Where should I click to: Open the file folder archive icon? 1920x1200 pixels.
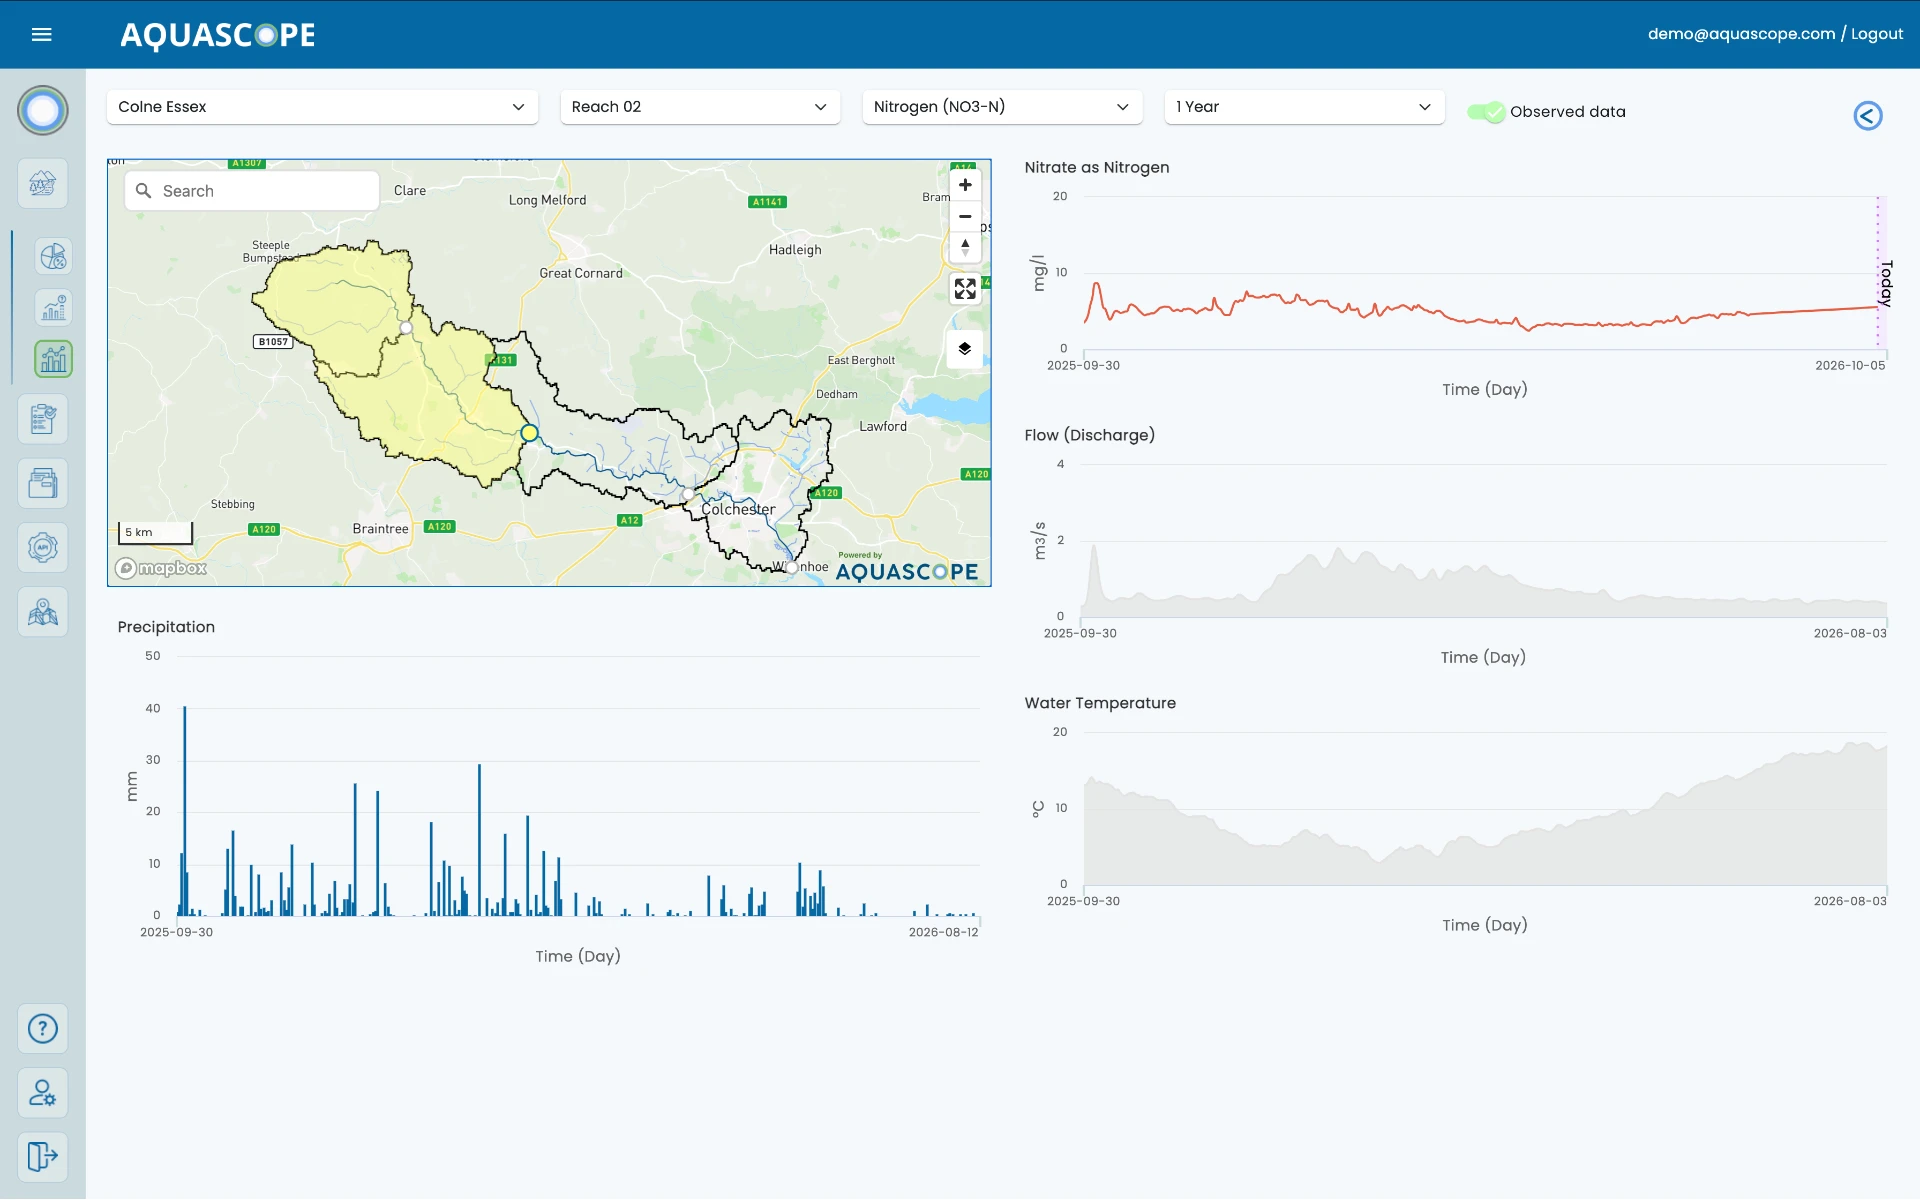42,483
